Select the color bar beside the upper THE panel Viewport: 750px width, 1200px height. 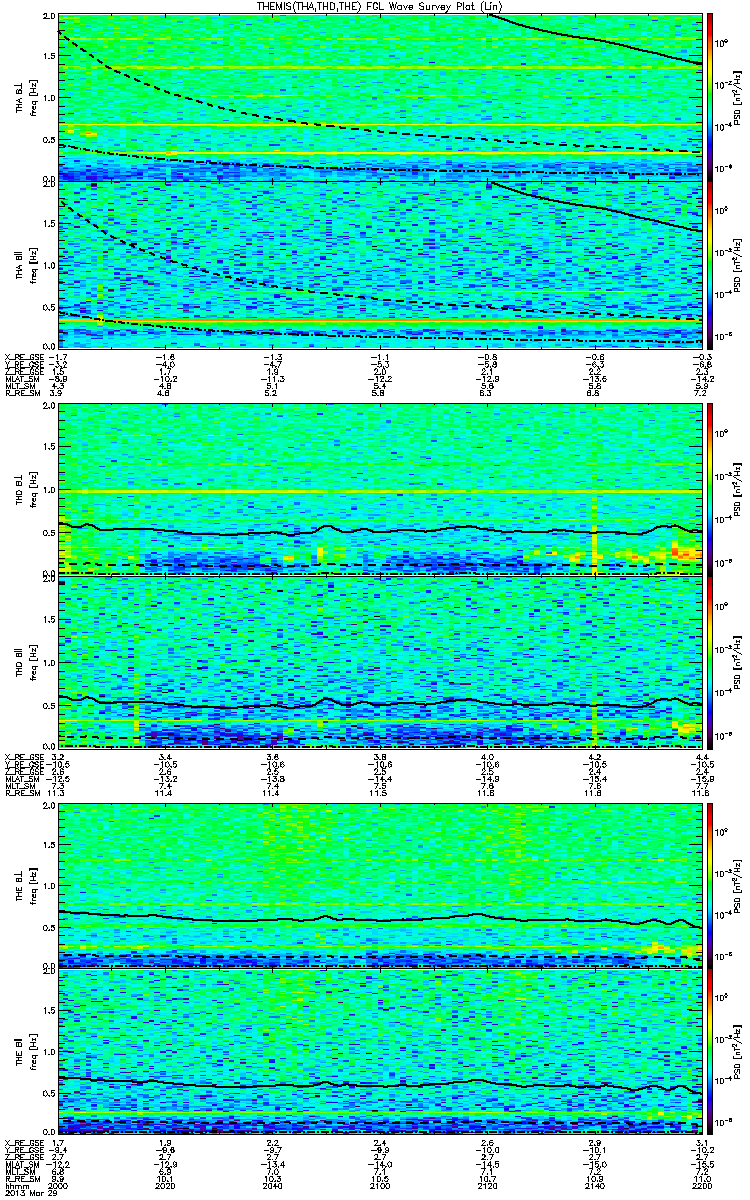710,884
